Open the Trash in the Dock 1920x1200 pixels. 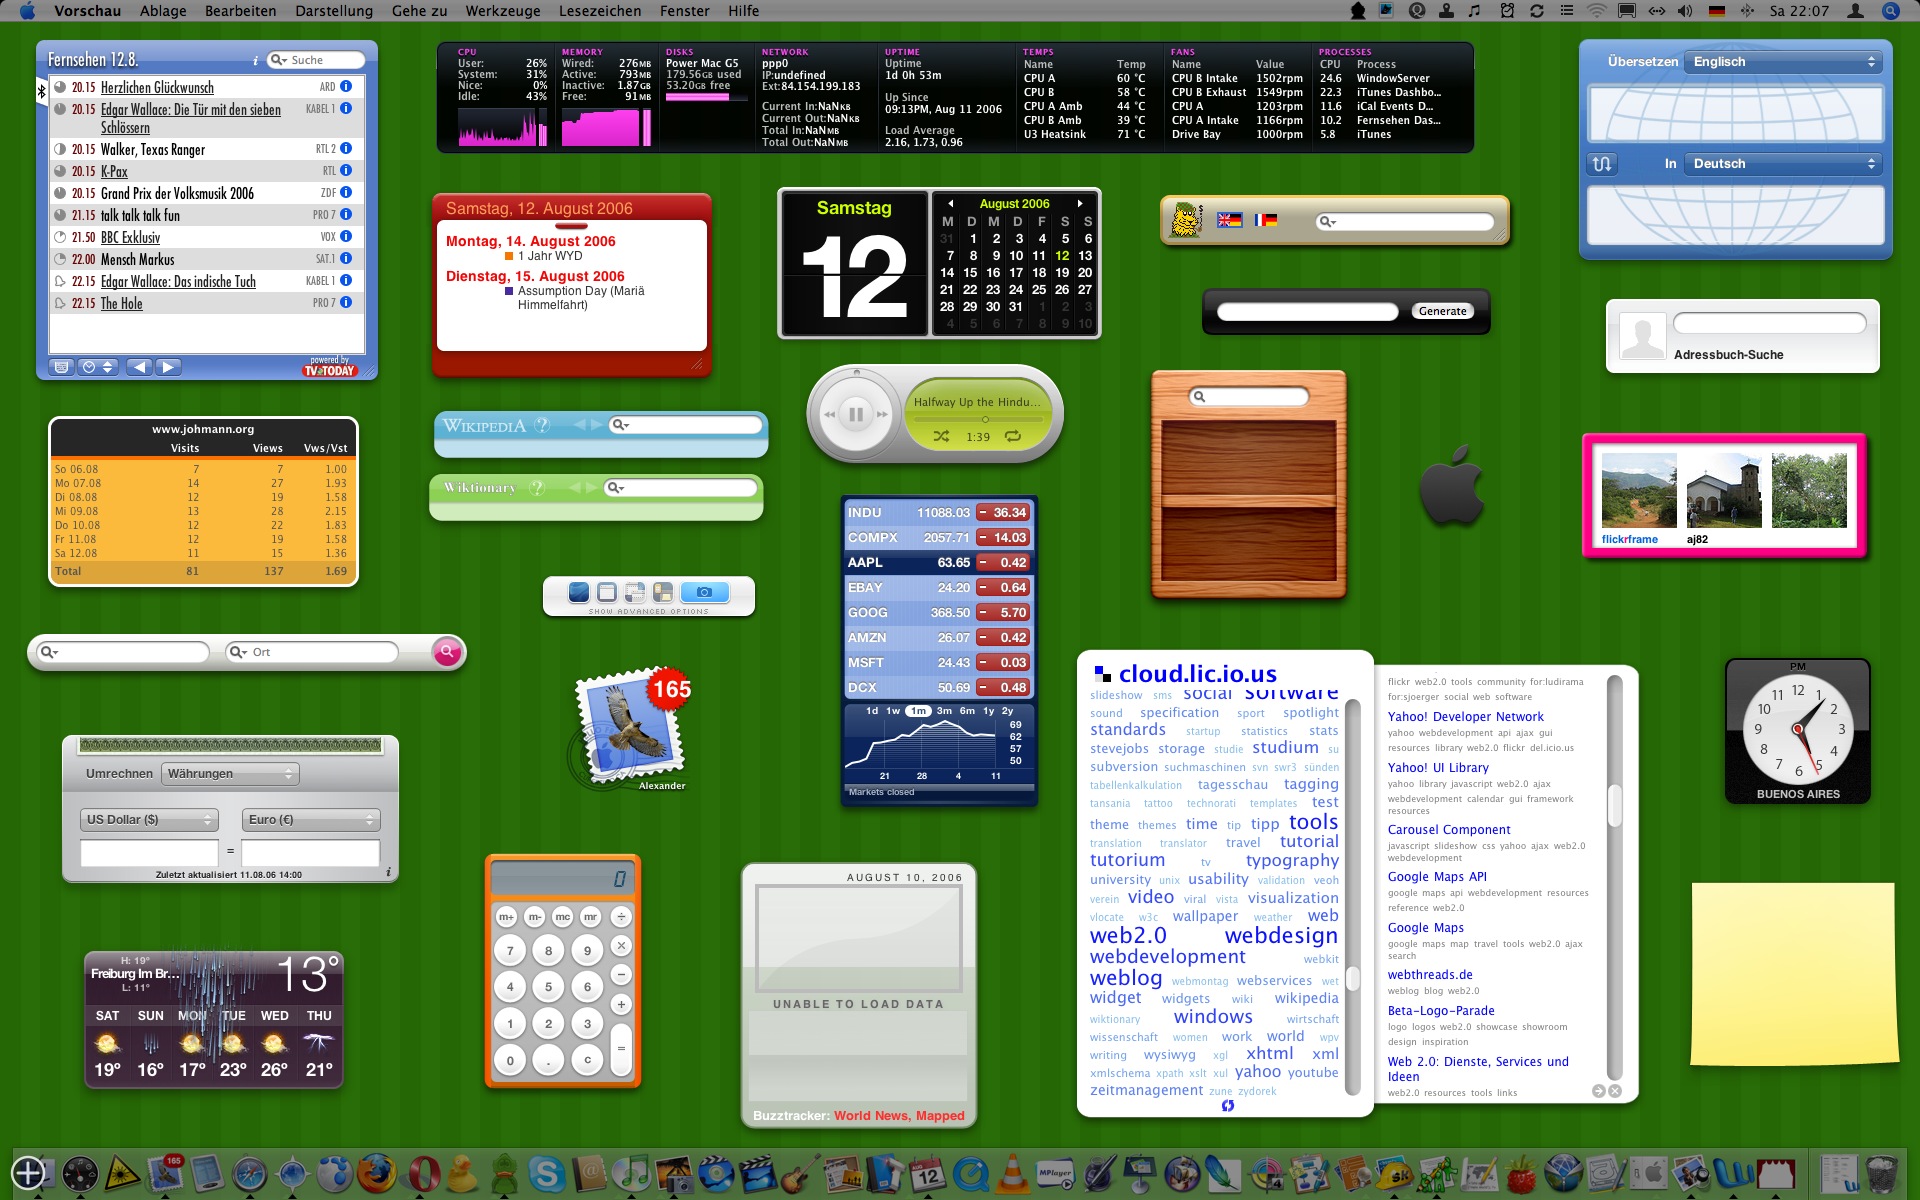coord(1881,1172)
